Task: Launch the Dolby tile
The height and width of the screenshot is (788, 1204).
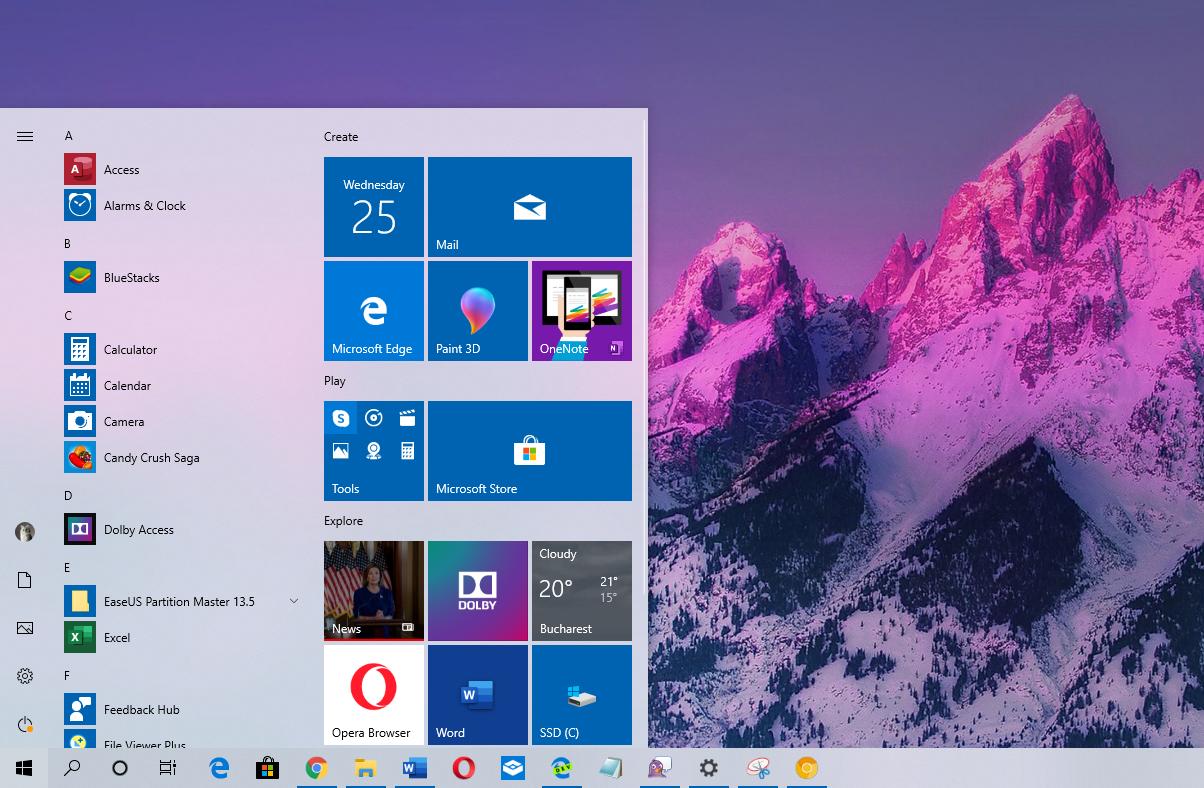Action: point(478,591)
